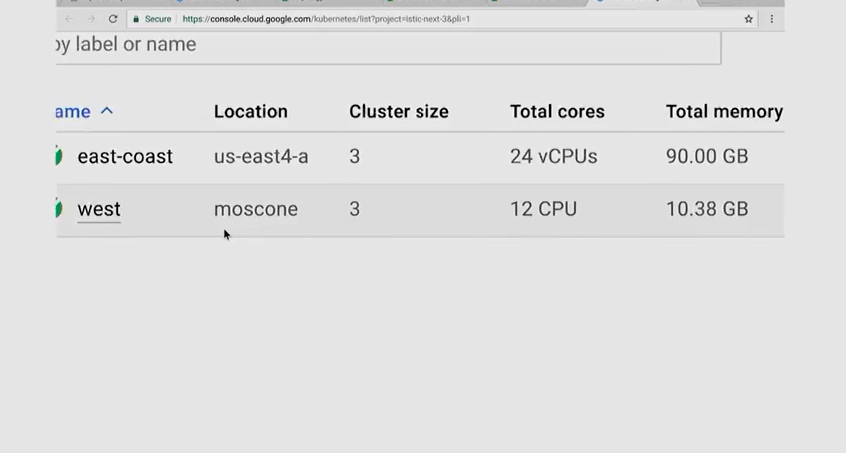846x453 pixels.
Task: Sort by Location column header
Action: pos(250,112)
